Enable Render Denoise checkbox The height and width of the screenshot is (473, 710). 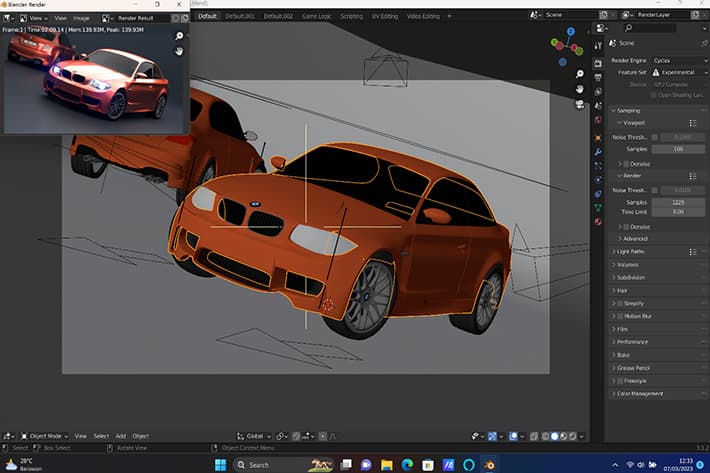627,227
